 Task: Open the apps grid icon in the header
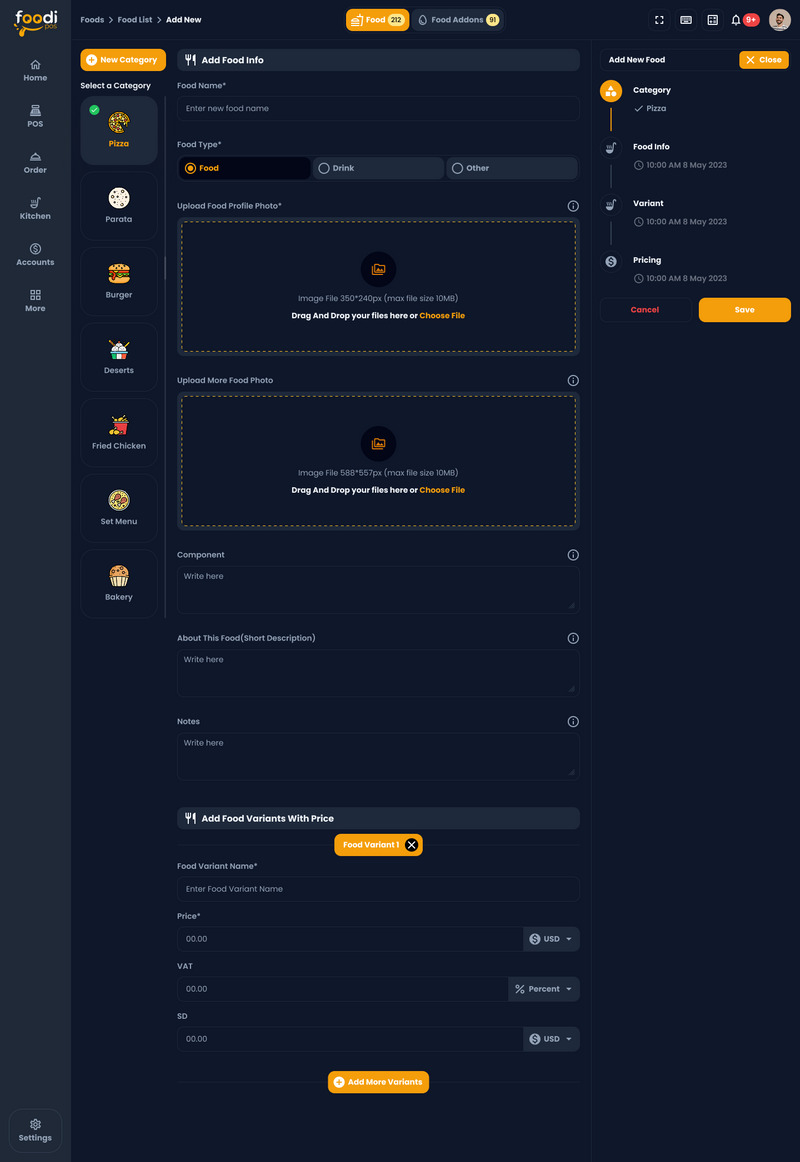pyautogui.click(x=712, y=19)
